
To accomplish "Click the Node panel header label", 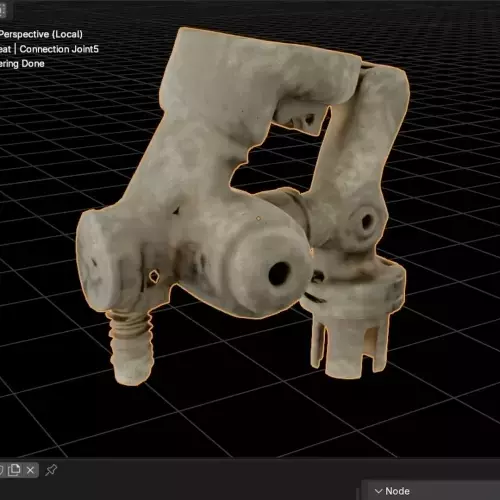I will (x=397, y=491).
